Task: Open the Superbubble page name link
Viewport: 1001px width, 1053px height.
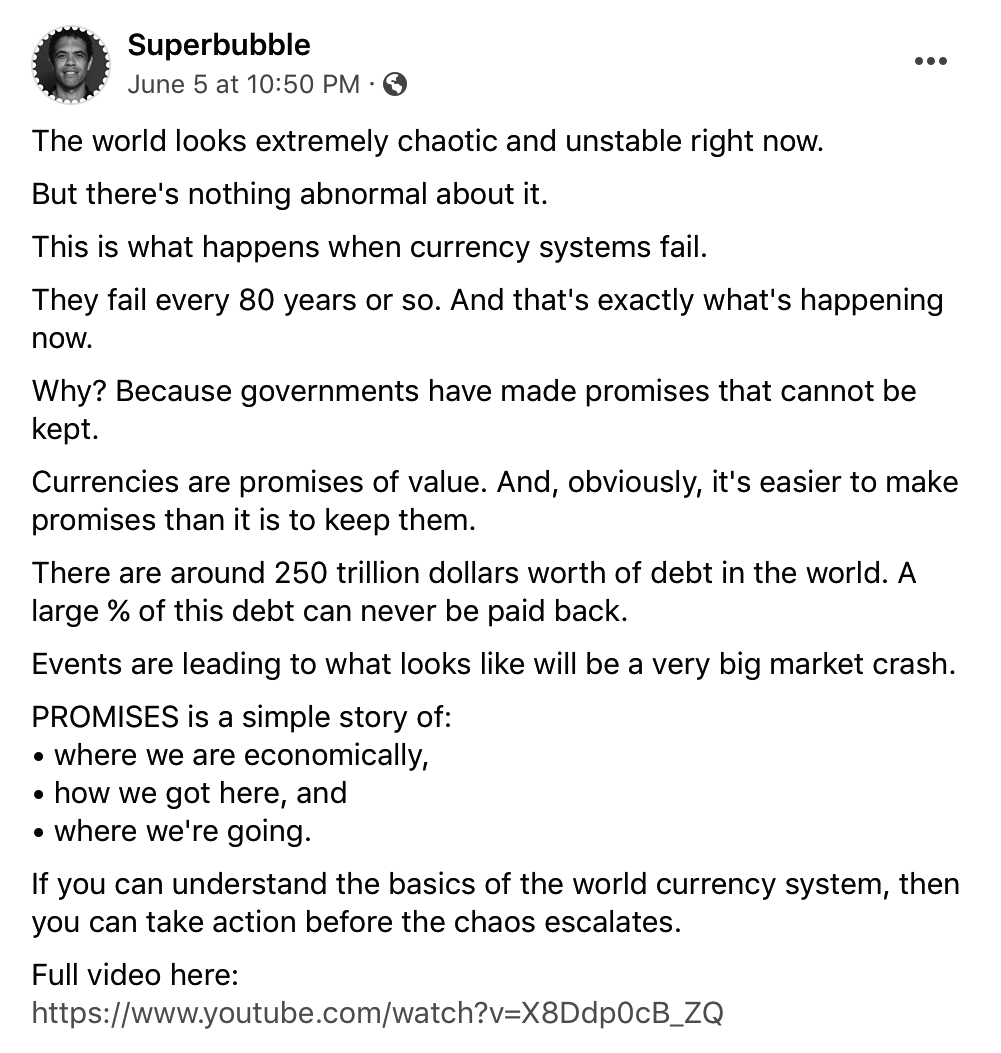Action: tap(219, 45)
